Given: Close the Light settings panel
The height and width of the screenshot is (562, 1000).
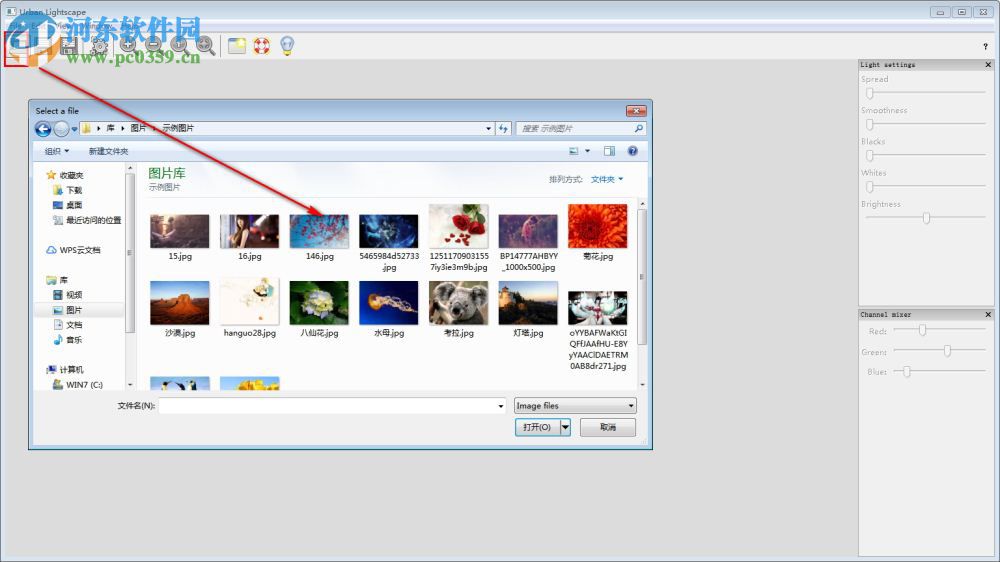Looking at the screenshot, I should coord(988,64).
